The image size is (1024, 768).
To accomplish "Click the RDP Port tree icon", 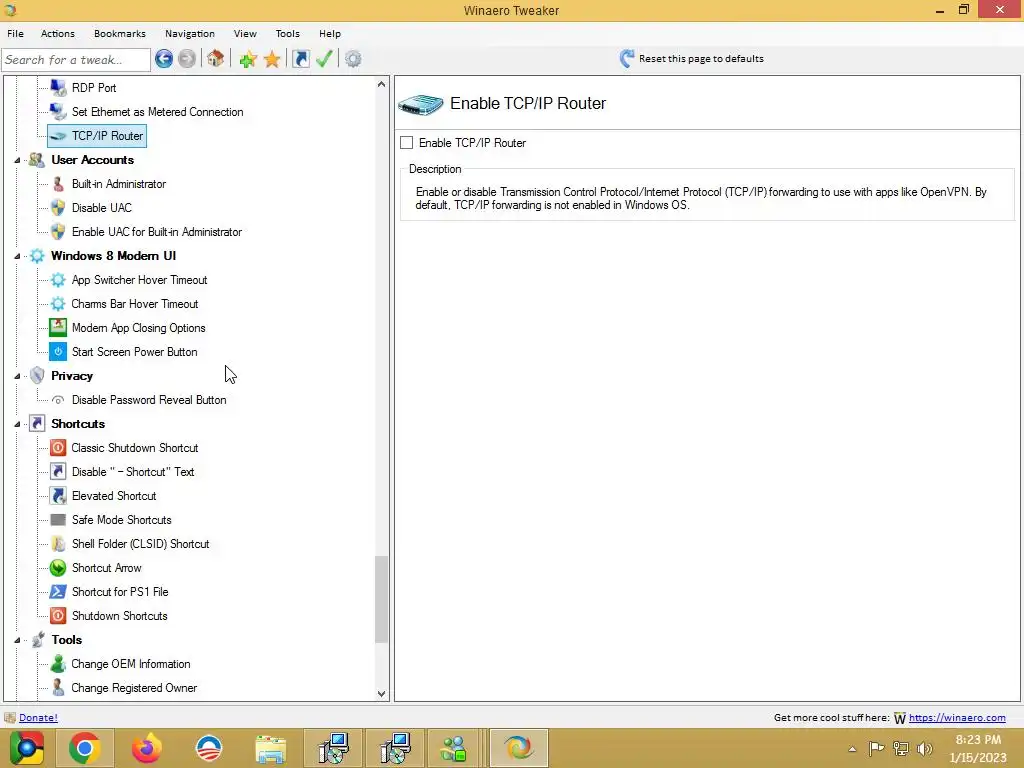I will [58, 88].
